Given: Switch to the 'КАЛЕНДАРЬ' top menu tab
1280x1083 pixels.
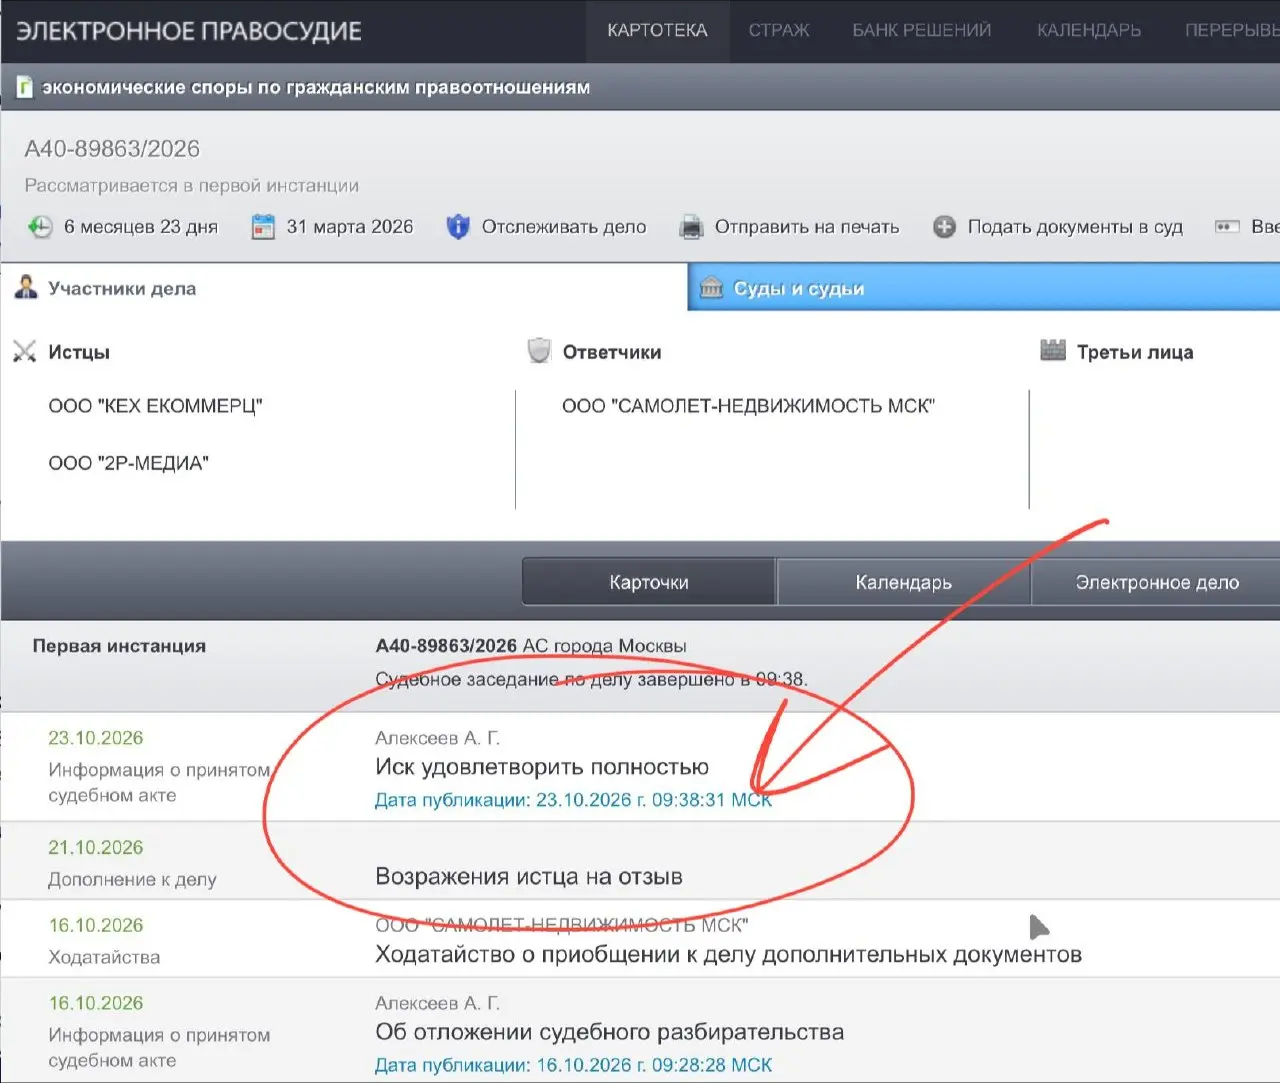Looking at the screenshot, I should 1089,31.
